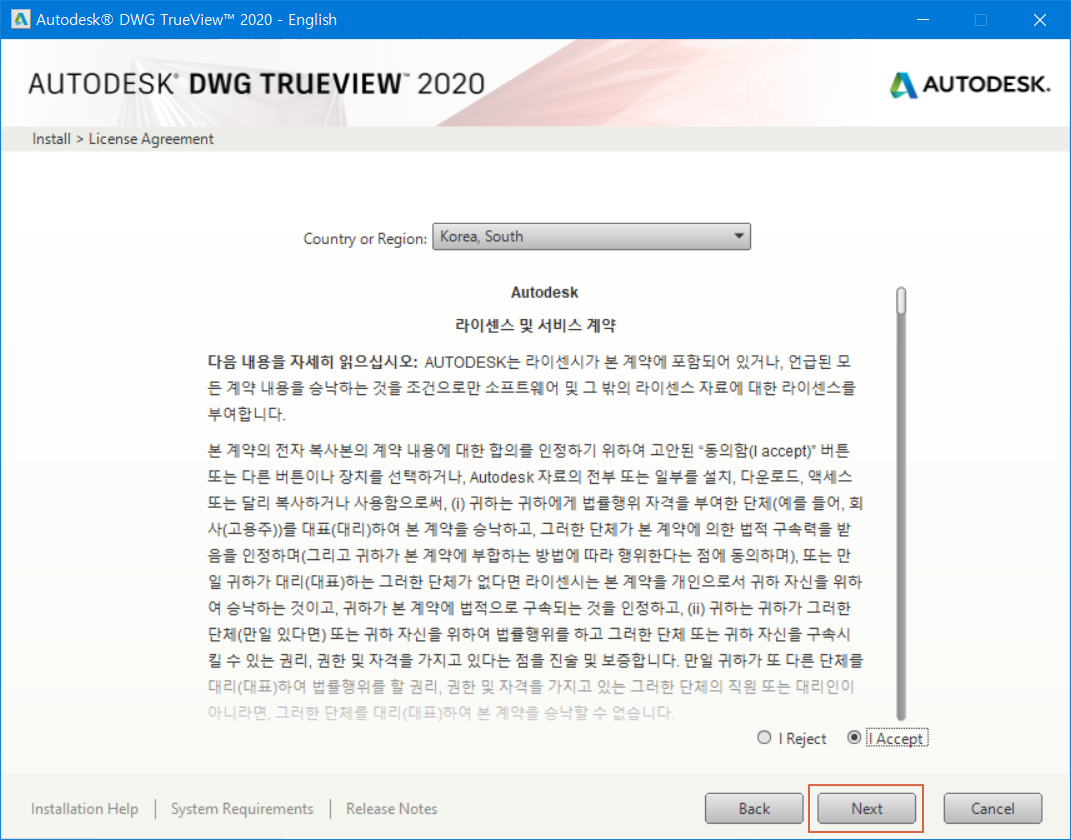
Task: Select the I Reject radio button
Action: 764,738
